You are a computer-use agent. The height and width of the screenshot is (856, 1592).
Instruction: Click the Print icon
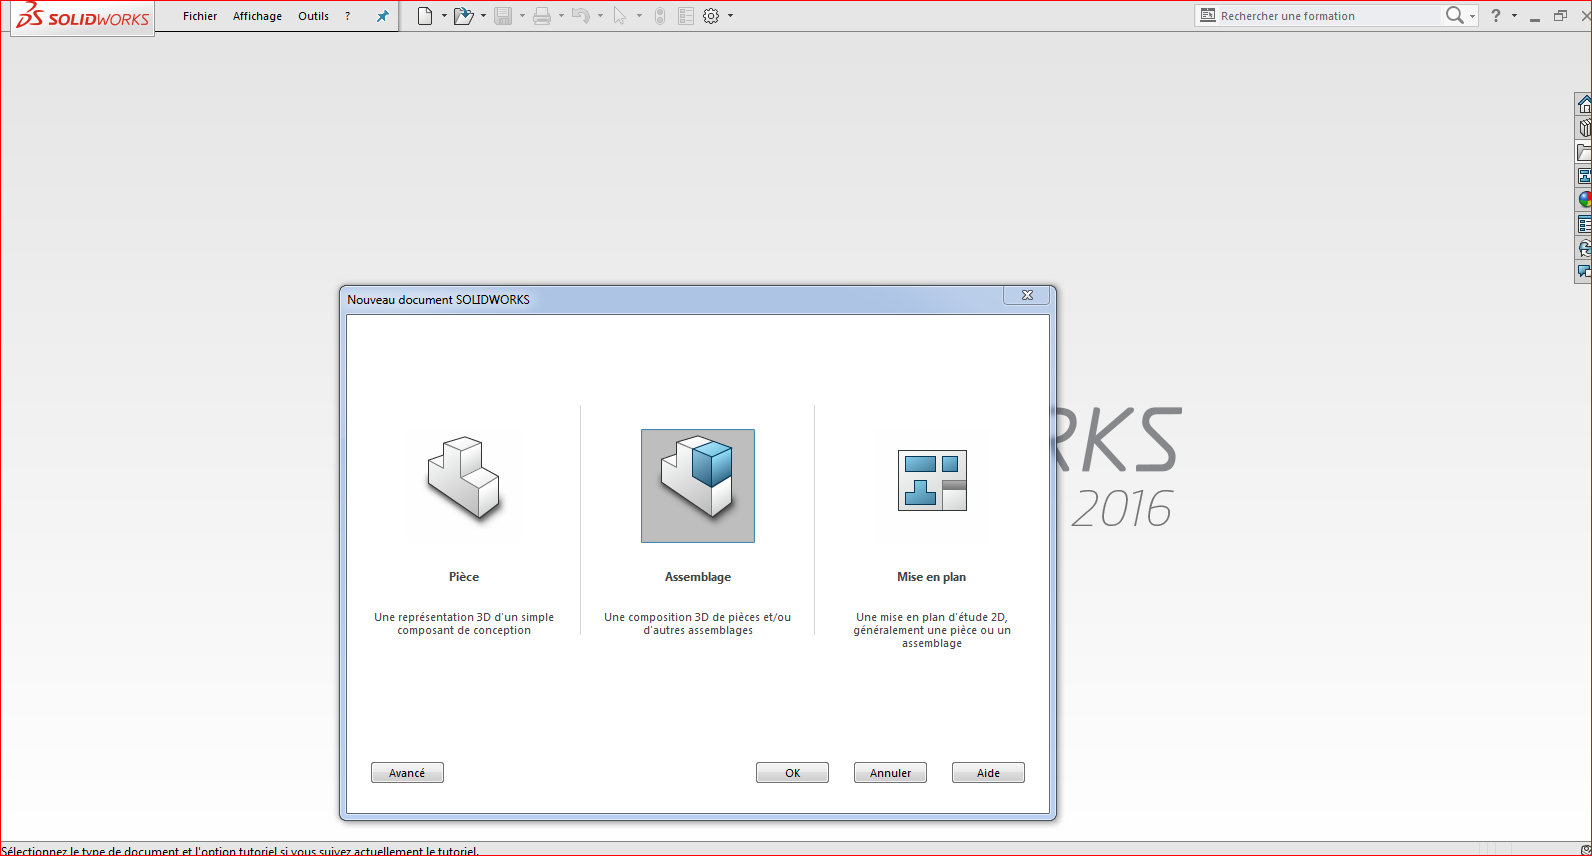(542, 16)
